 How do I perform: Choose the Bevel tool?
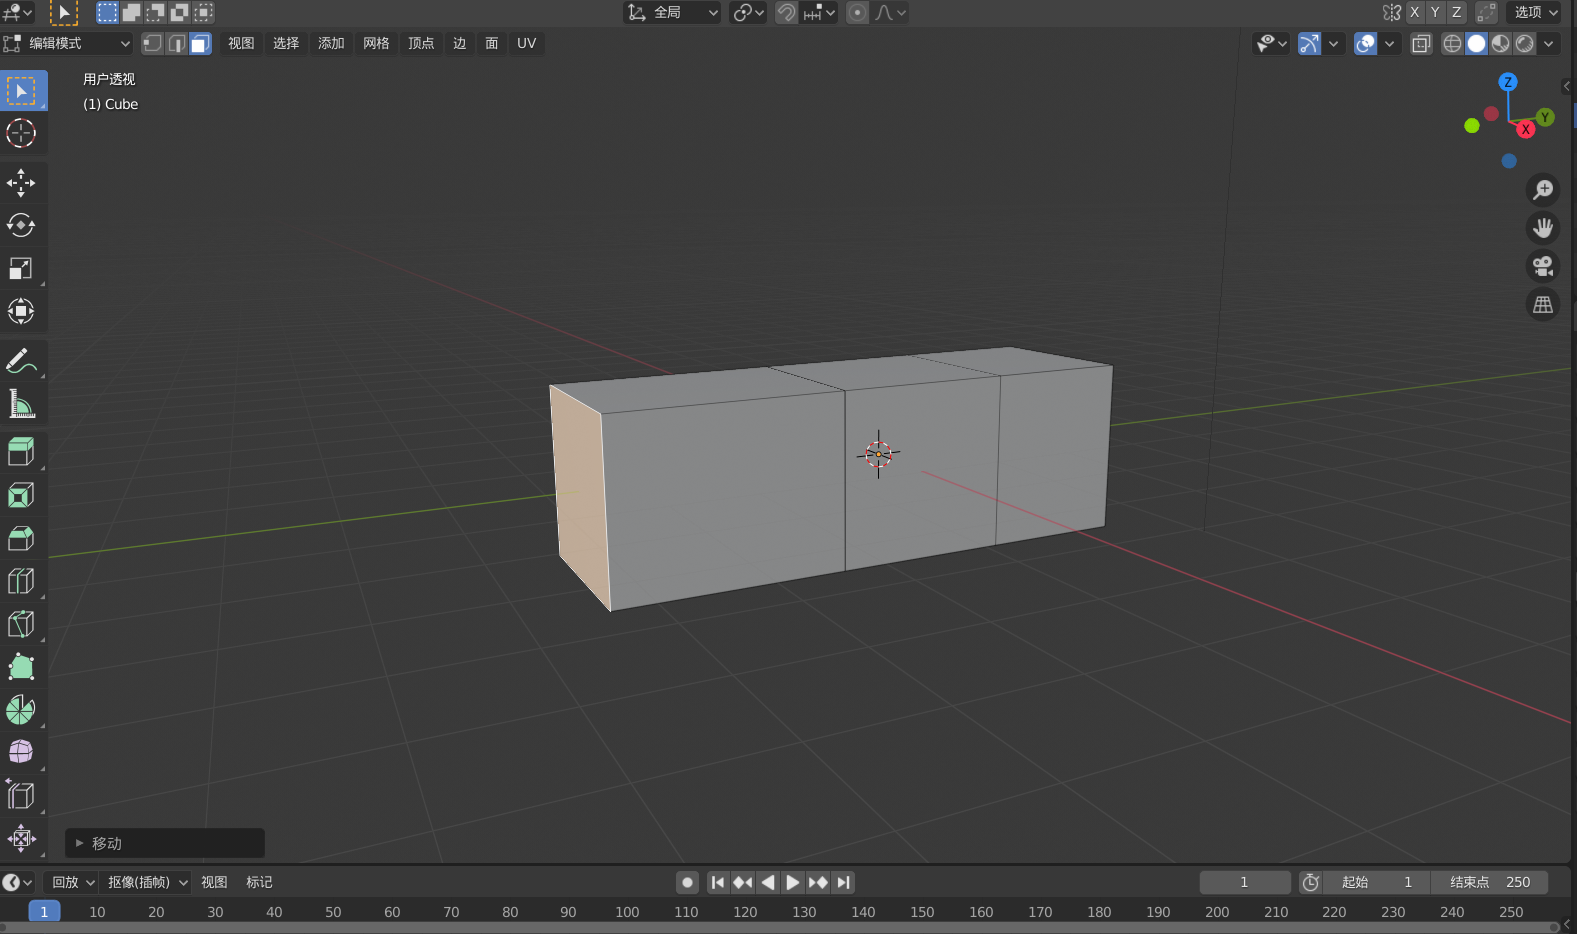[x=22, y=538]
